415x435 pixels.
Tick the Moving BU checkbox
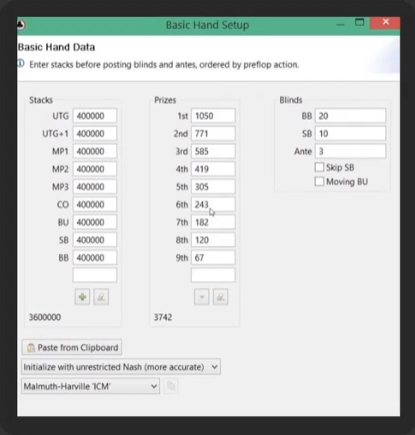click(x=319, y=181)
